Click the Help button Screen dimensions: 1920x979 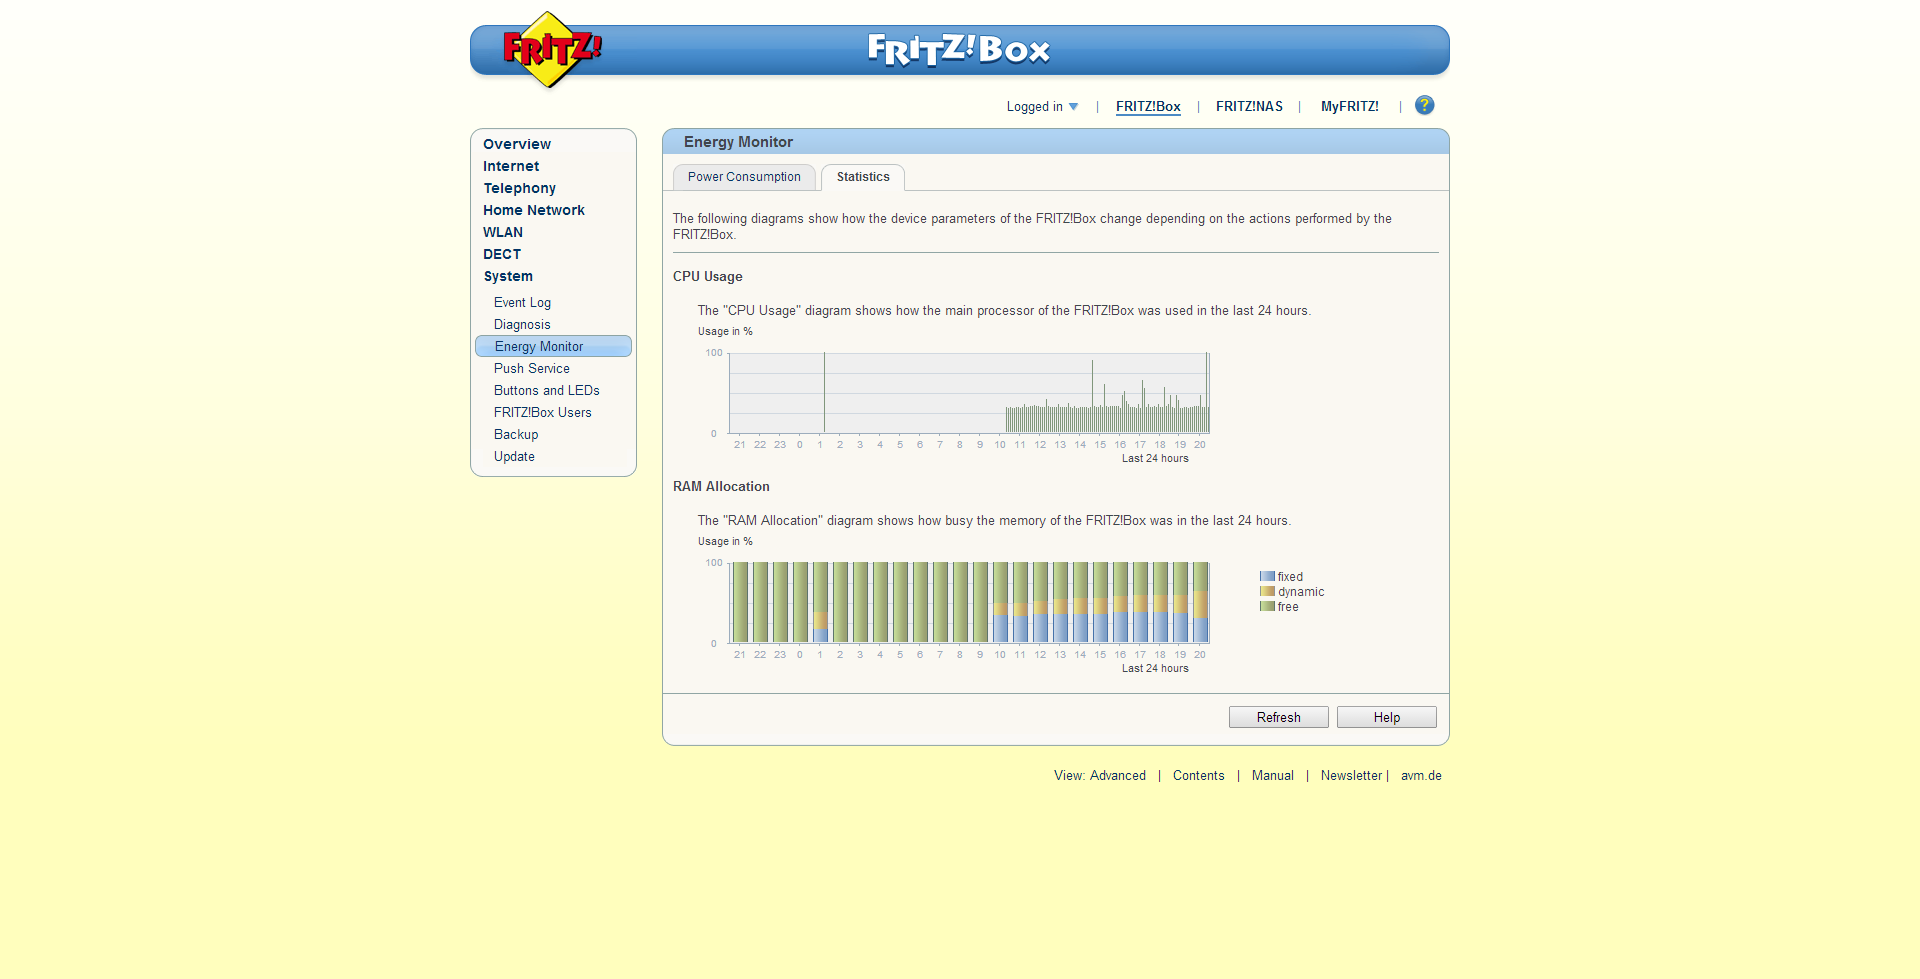point(1386,717)
